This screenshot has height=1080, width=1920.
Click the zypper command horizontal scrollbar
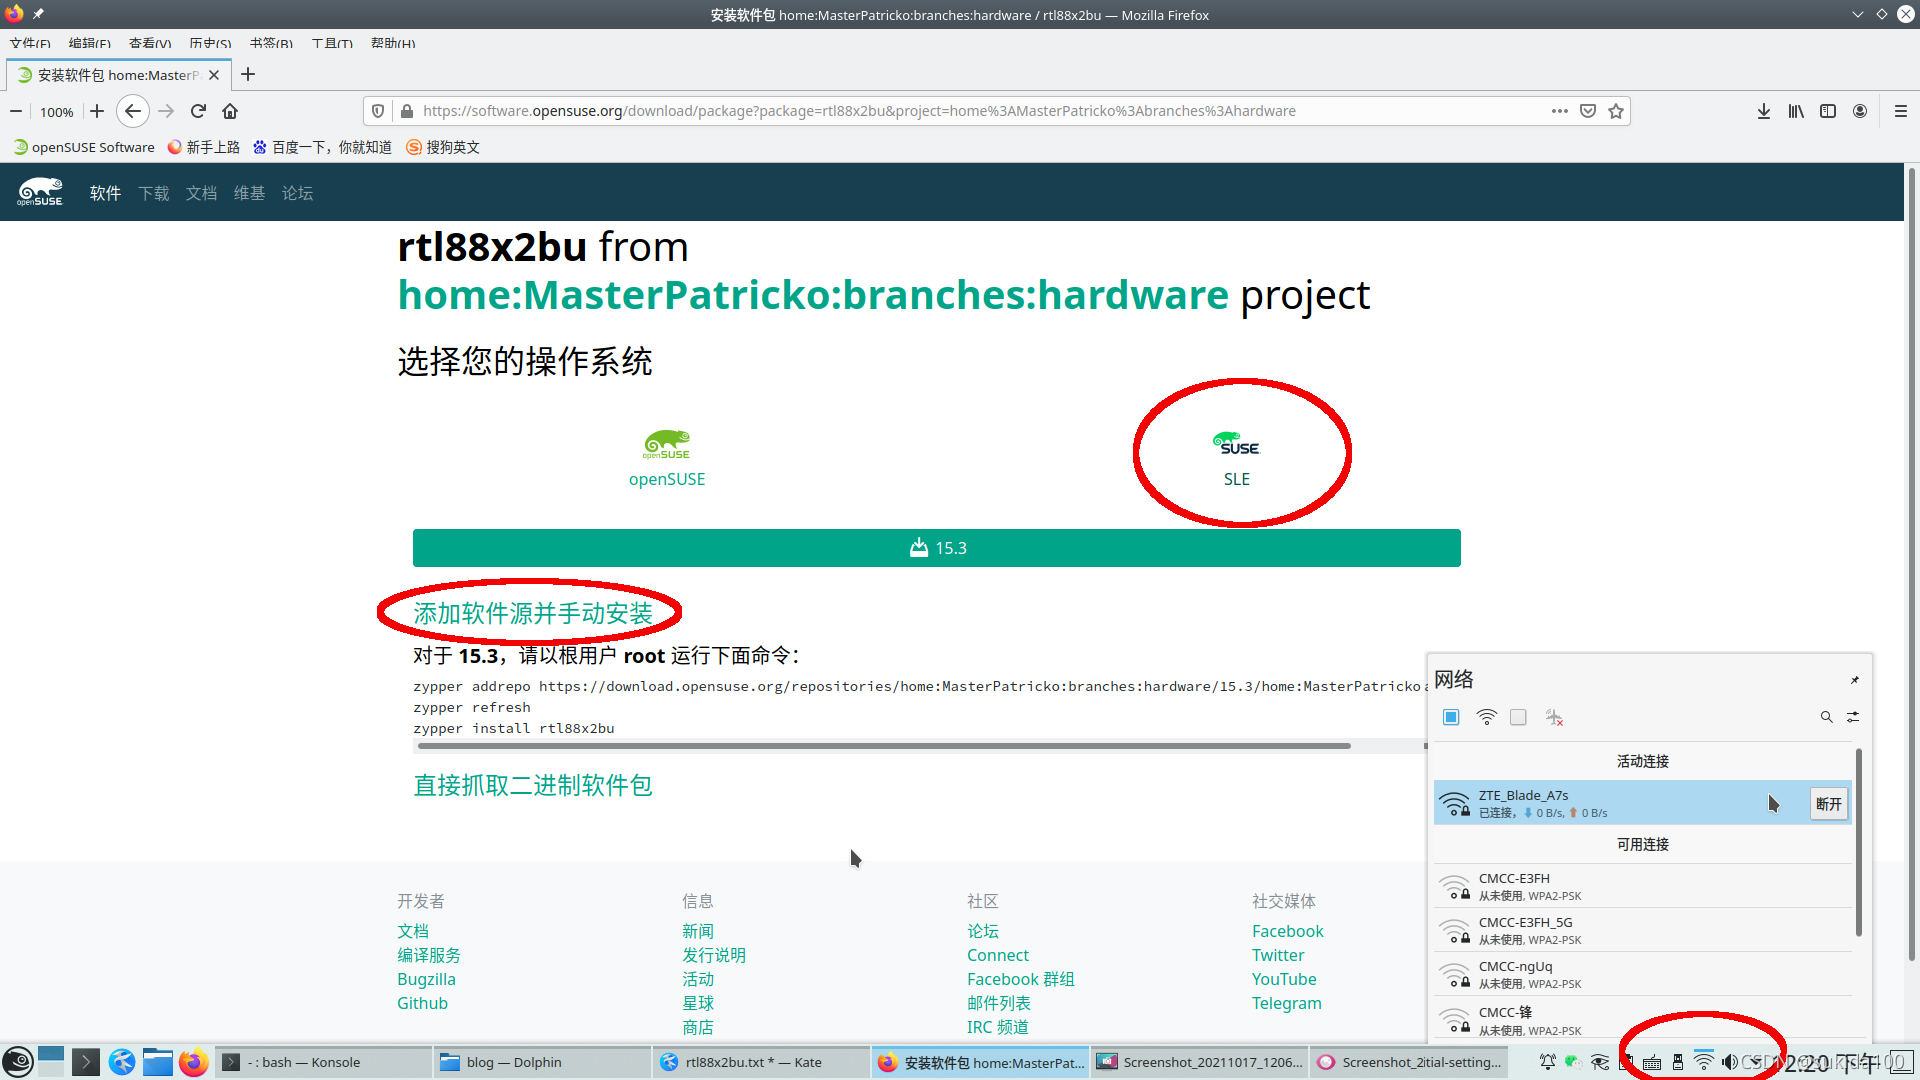click(884, 746)
